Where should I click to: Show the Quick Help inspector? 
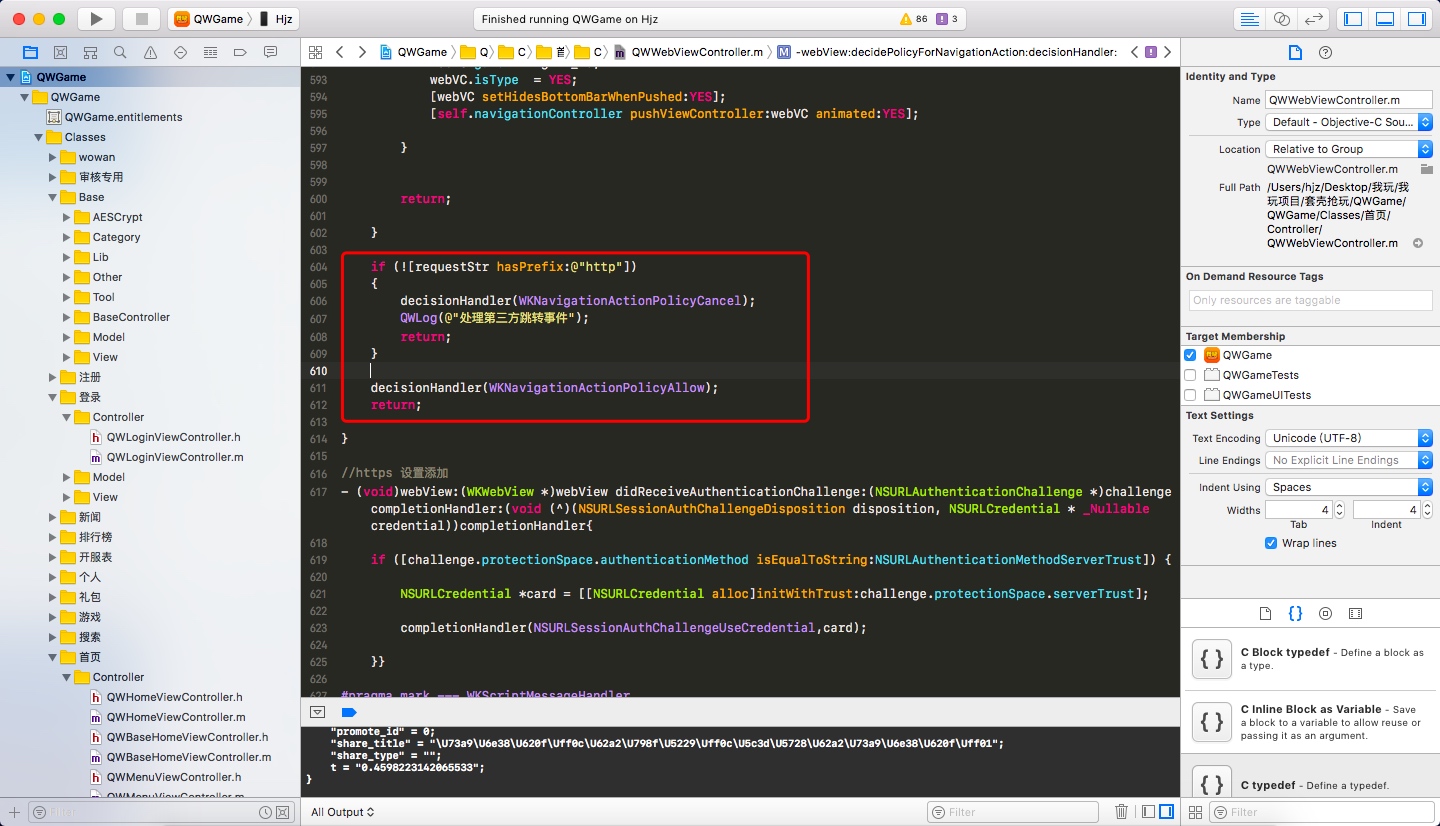(x=1325, y=52)
